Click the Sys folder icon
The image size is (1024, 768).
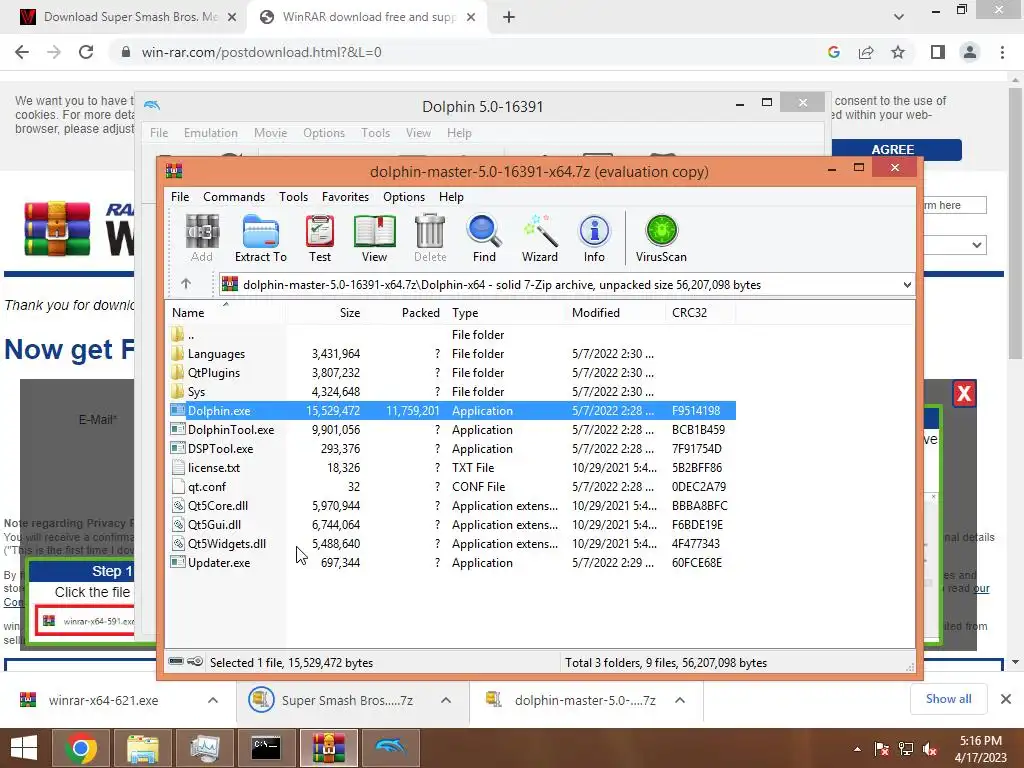[177, 391]
